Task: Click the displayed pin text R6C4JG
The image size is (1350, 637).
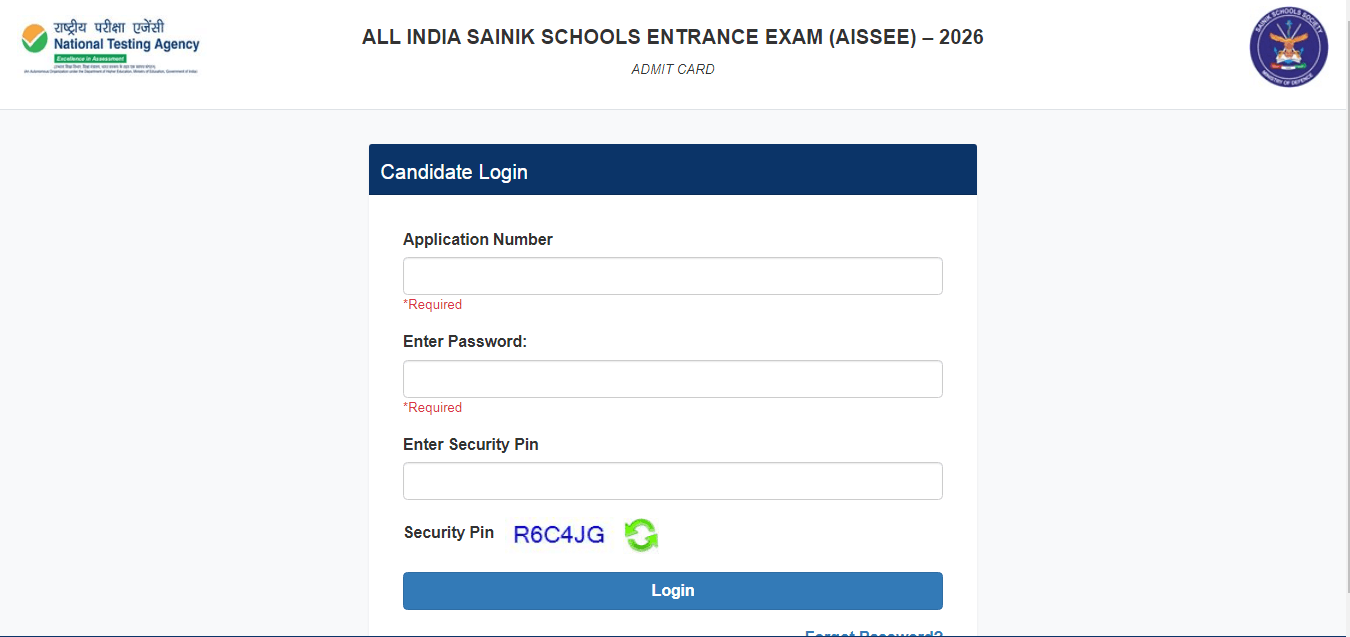Action: coord(557,533)
